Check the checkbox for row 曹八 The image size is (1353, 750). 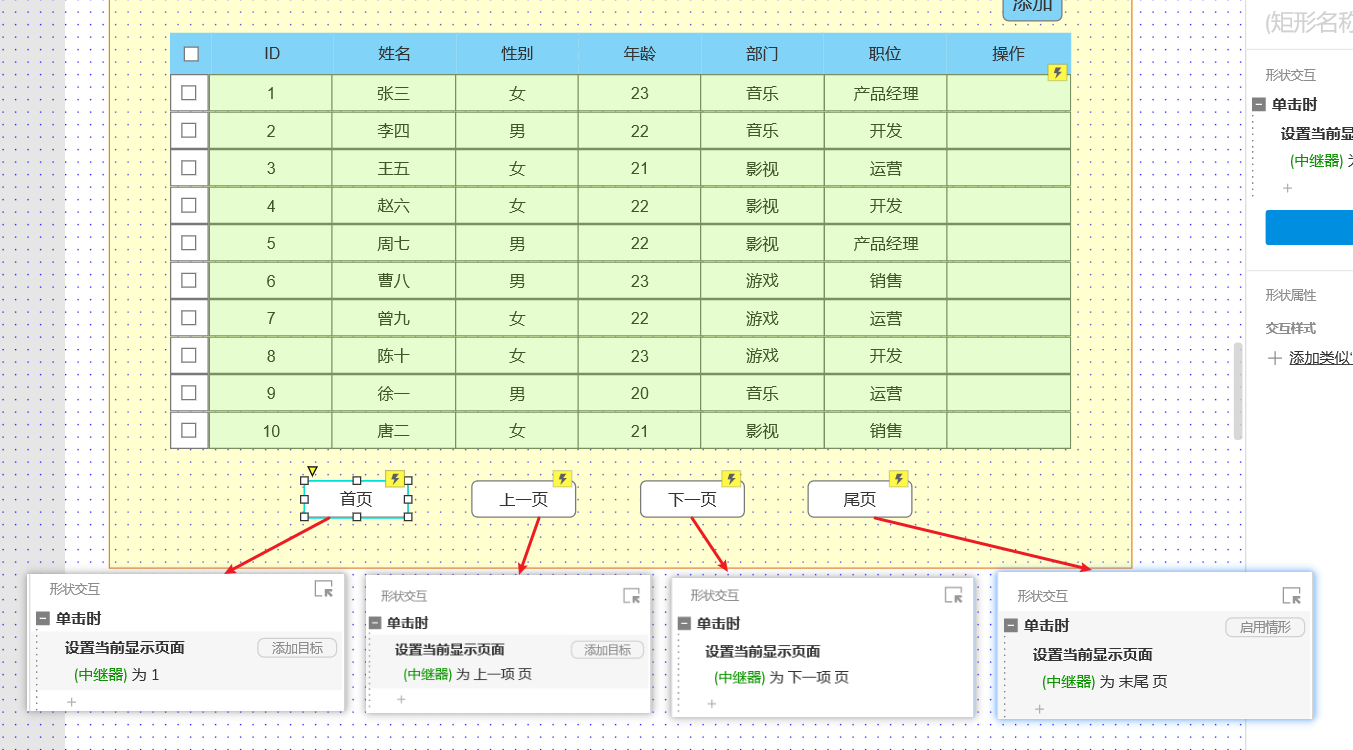[189, 280]
